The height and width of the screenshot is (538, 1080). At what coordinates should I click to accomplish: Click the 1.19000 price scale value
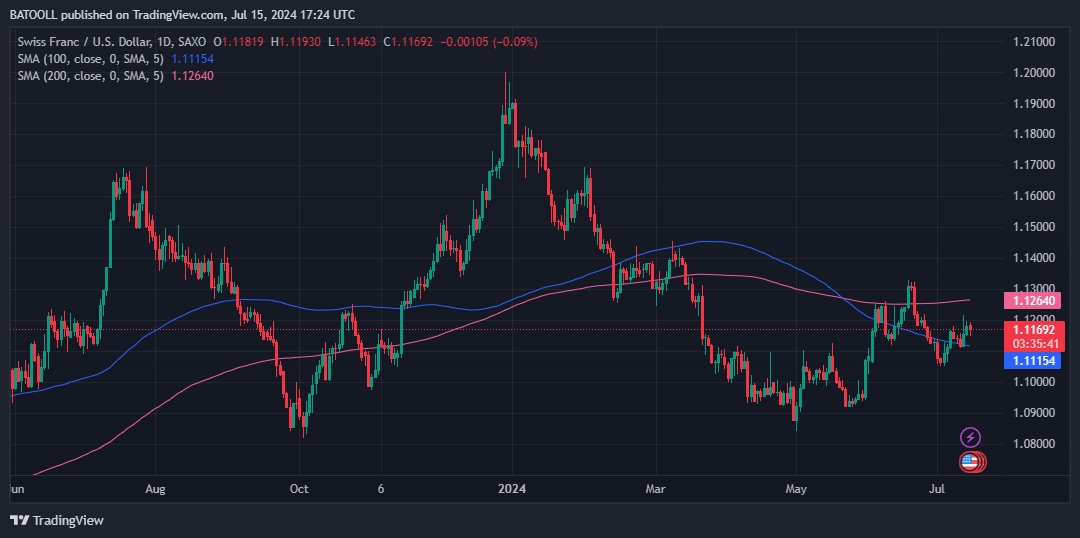(1033, 104)
